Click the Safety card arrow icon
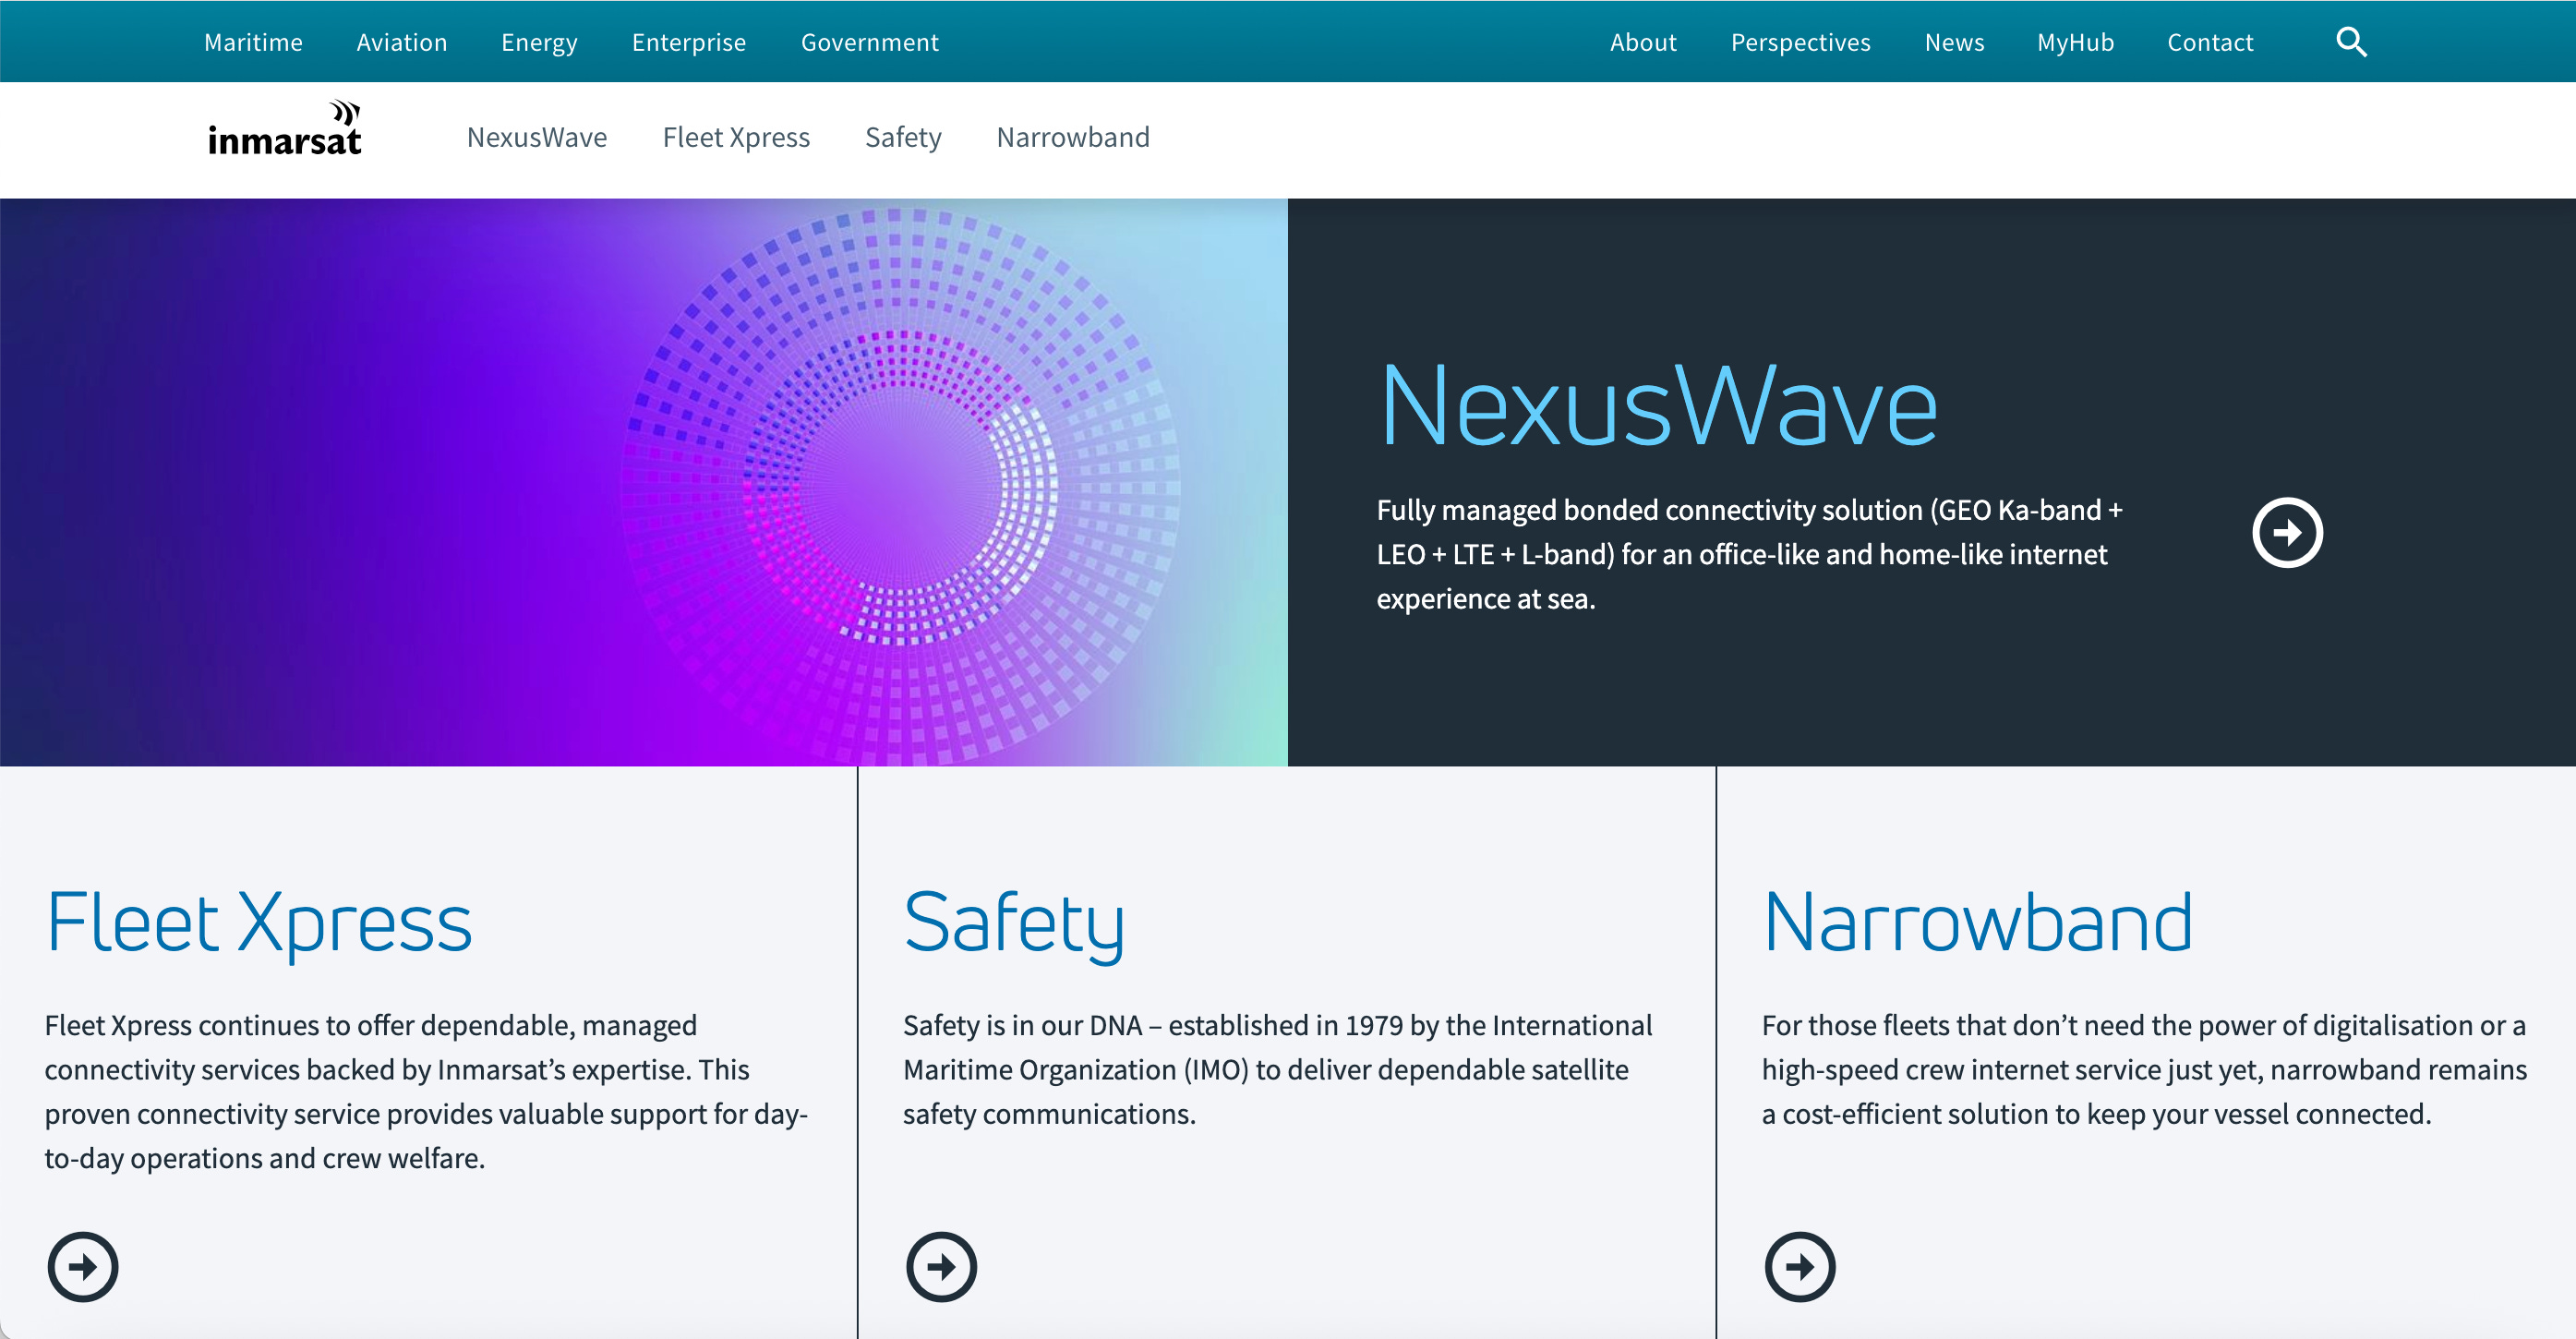This screenshot has height=1339, width=2576. [941, 1266]
